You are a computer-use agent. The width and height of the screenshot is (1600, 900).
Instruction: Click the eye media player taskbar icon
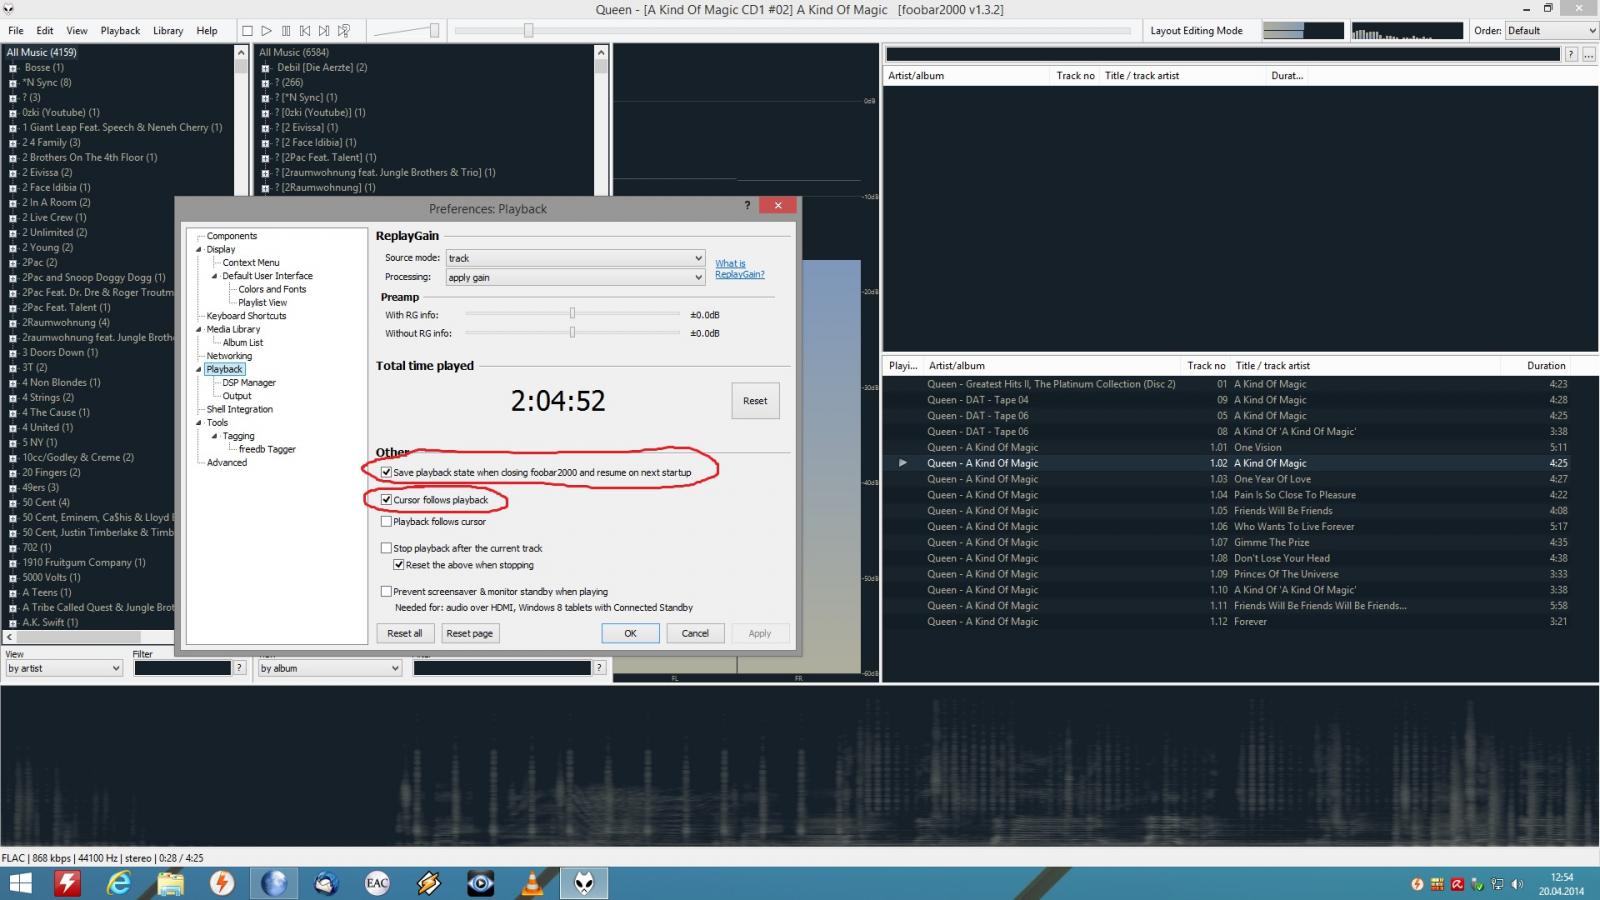[481, 883]
